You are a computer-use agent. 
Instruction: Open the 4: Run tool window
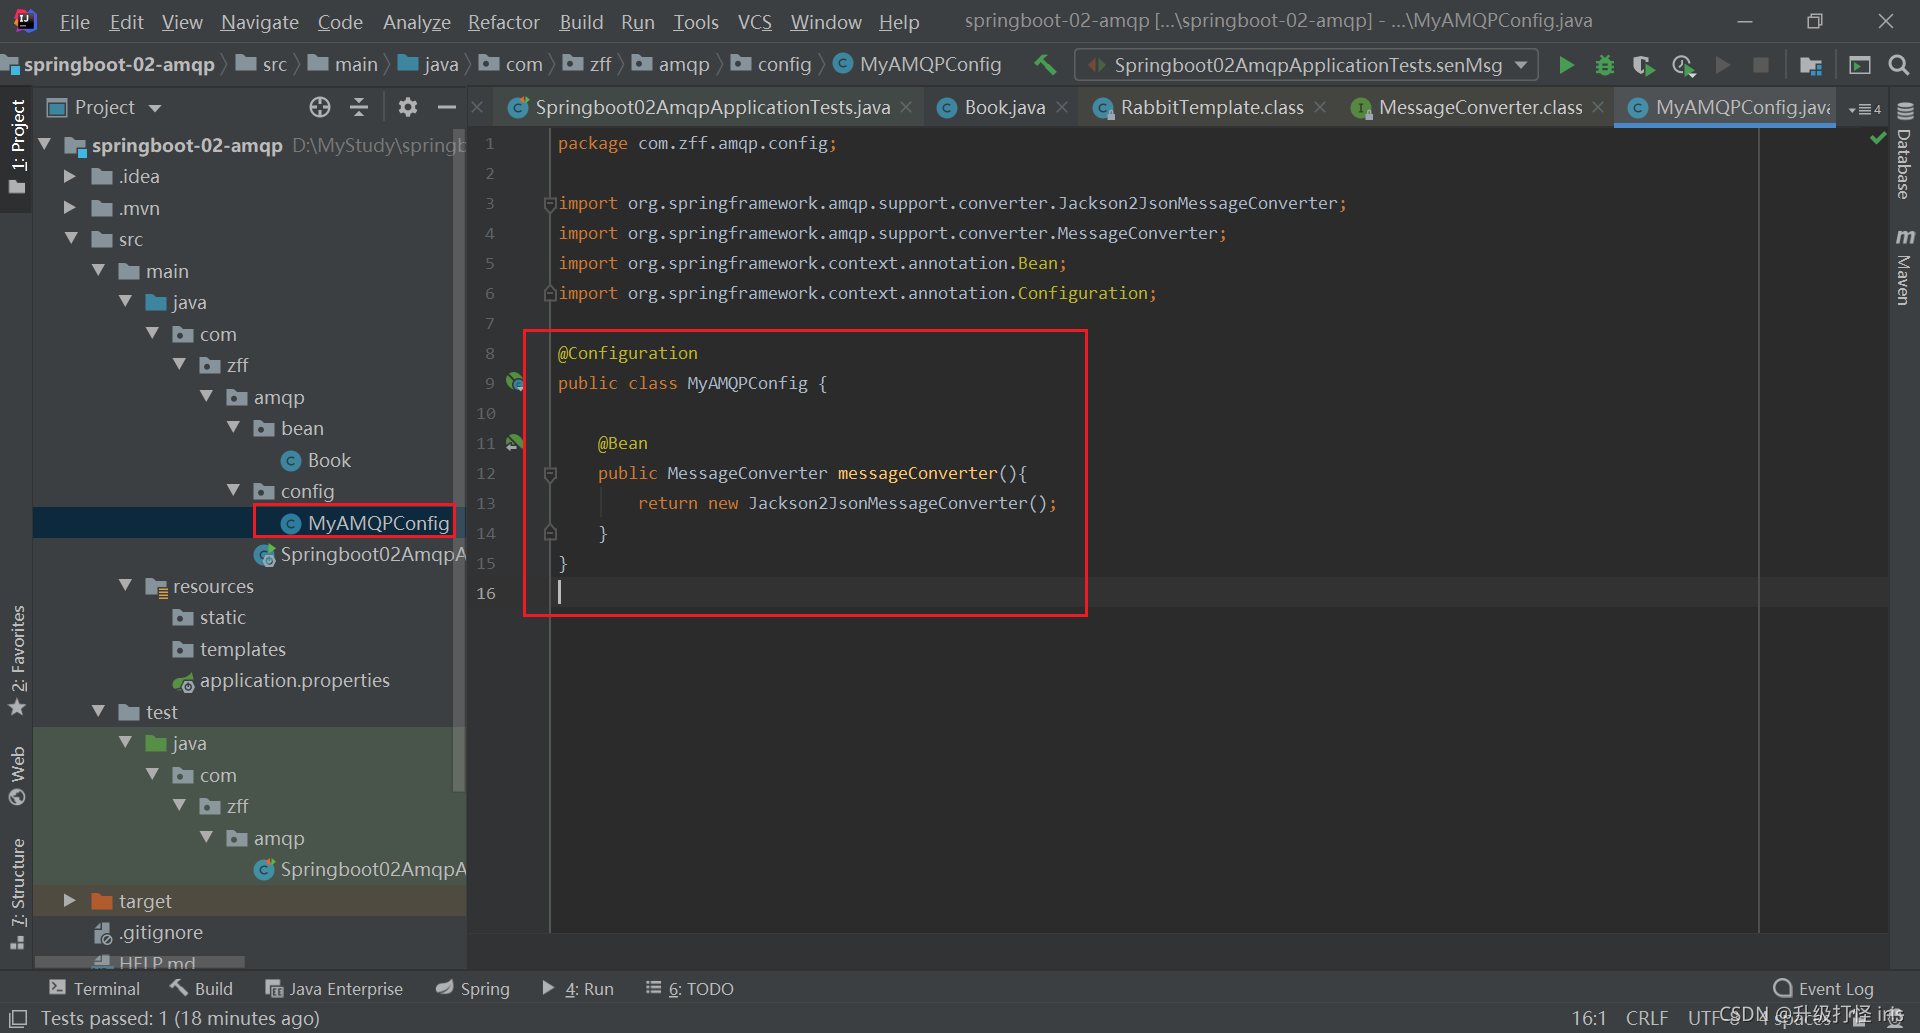coord(578,988)
